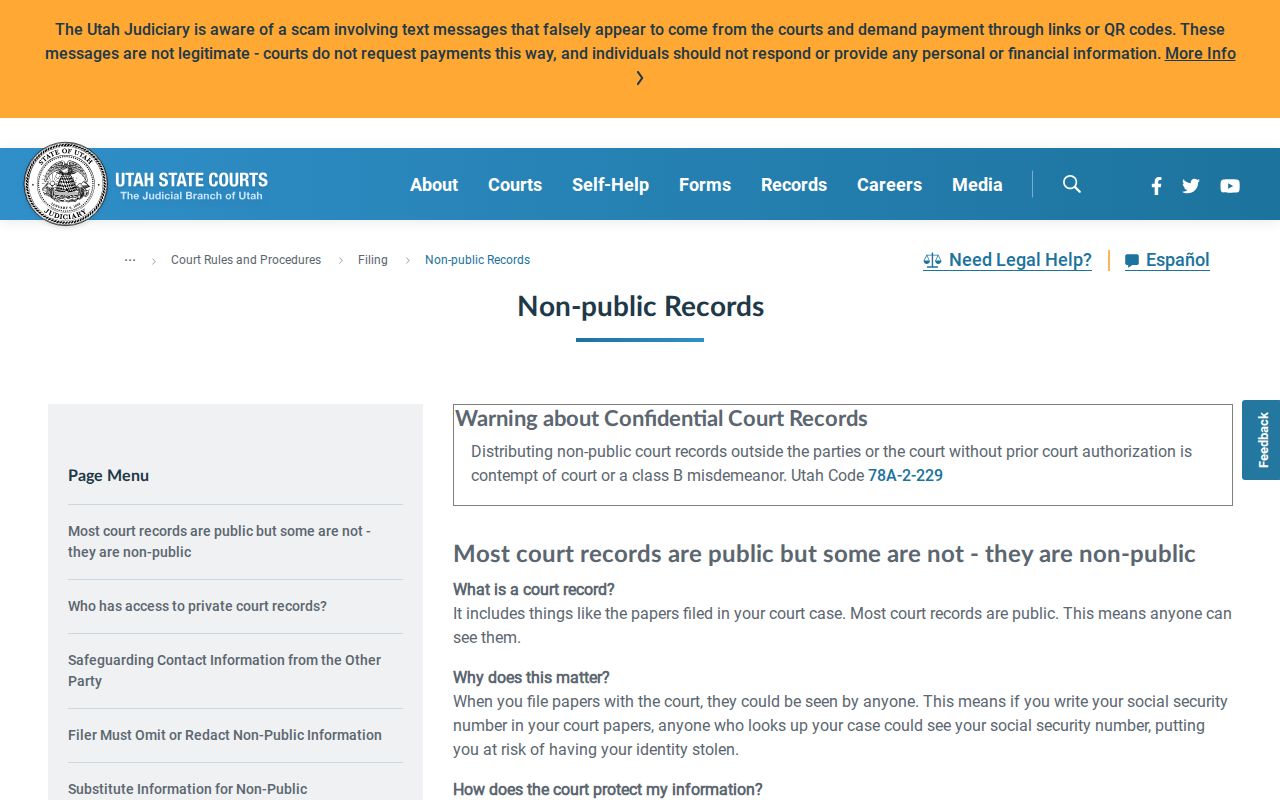Click the 'Page Menu' sidebar title

pos(108,476)
